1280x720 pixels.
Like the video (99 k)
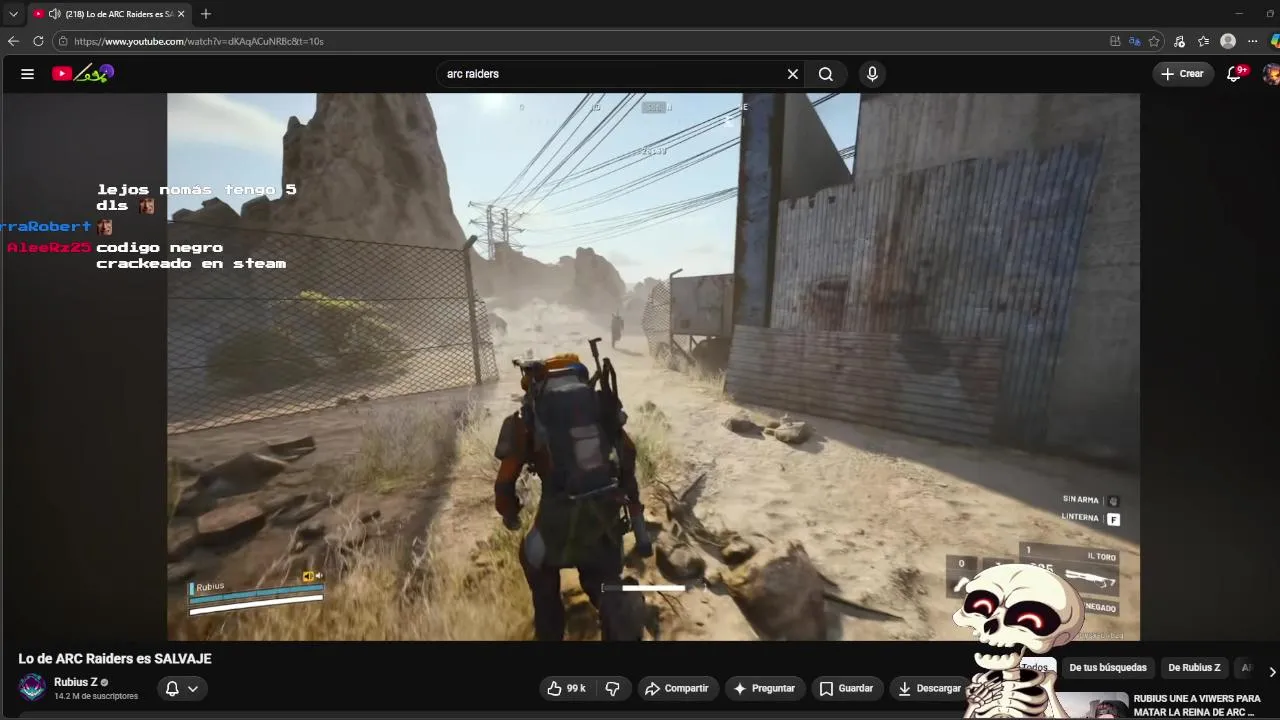pos(566,688)
